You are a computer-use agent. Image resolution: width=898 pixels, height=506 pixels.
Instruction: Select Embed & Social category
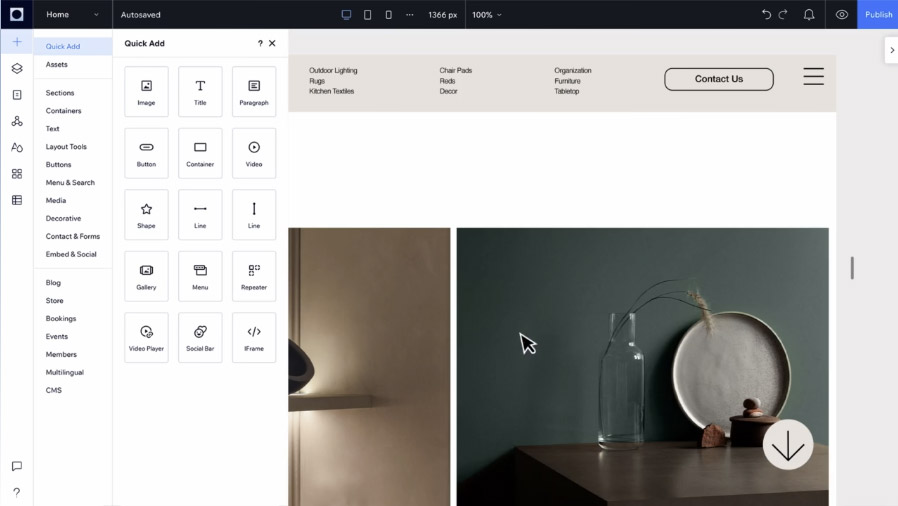tap(71, 254)
